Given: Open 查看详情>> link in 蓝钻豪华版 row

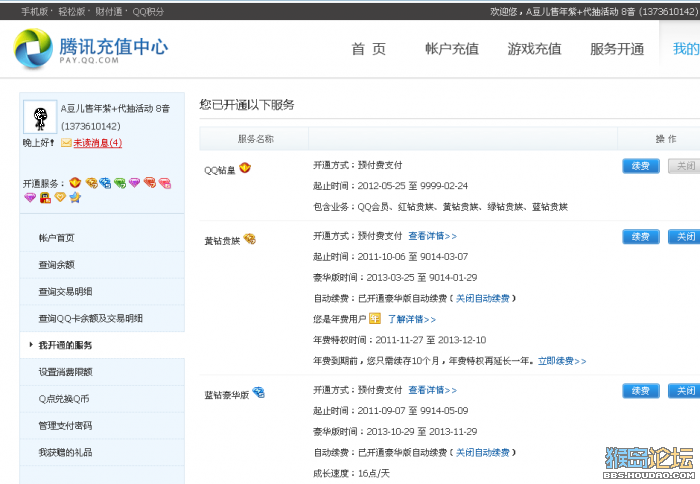Looking at the screenshot, I should (433, 390).
